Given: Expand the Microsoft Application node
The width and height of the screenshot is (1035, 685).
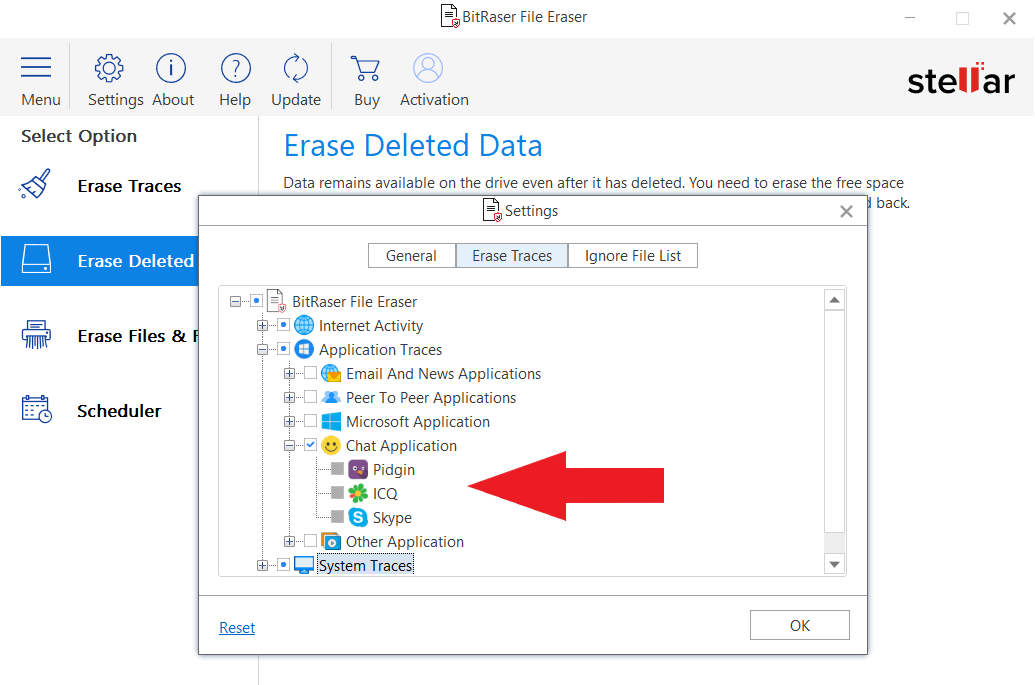Looking at the screenshot, I should 289,421.
